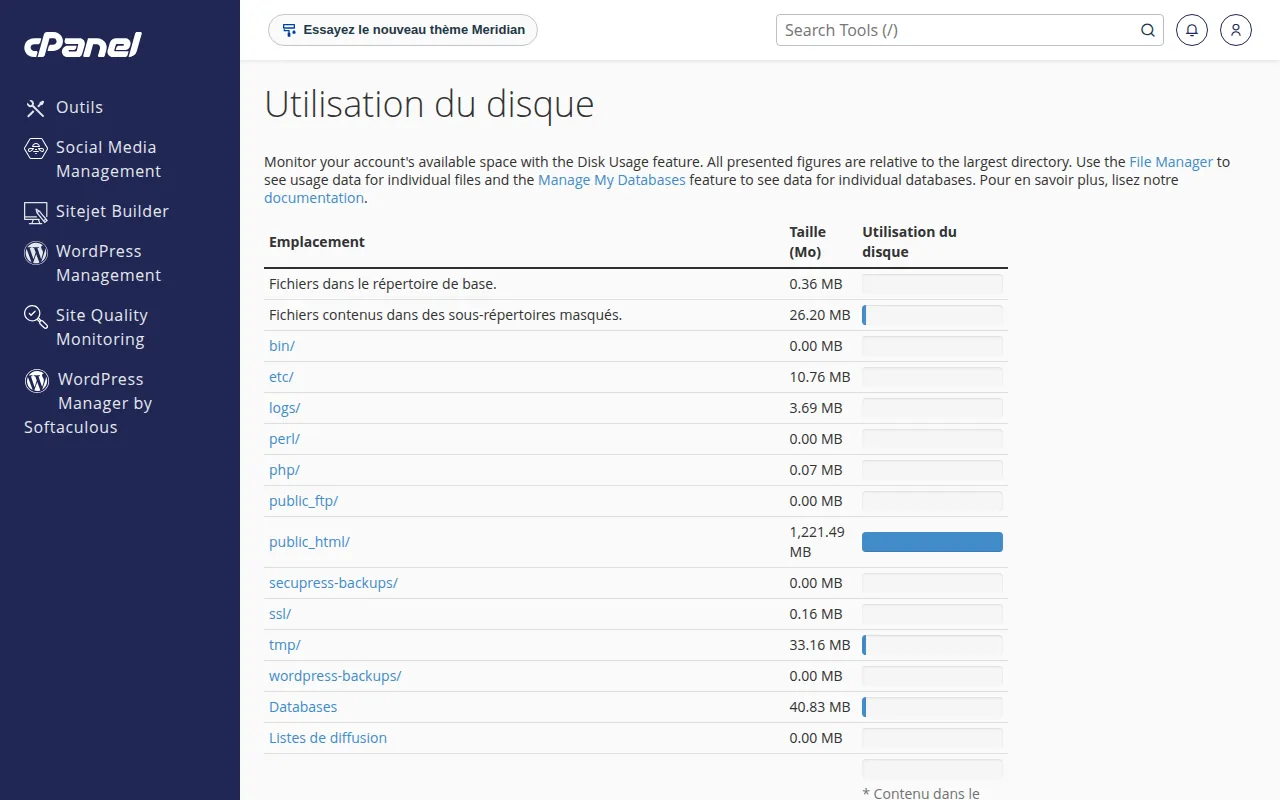
Task: Open the File Manager link
Action: pos(1171,162)
